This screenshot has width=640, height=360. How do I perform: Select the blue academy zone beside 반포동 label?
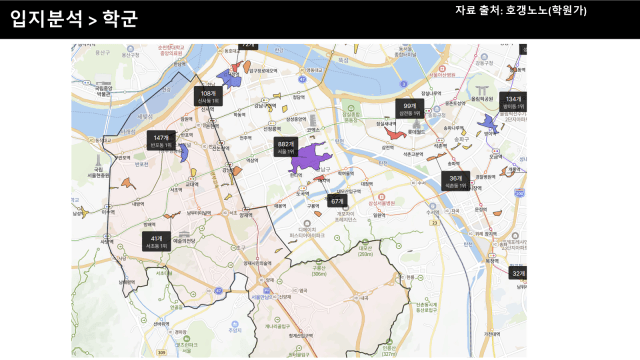tap(184, 152)
